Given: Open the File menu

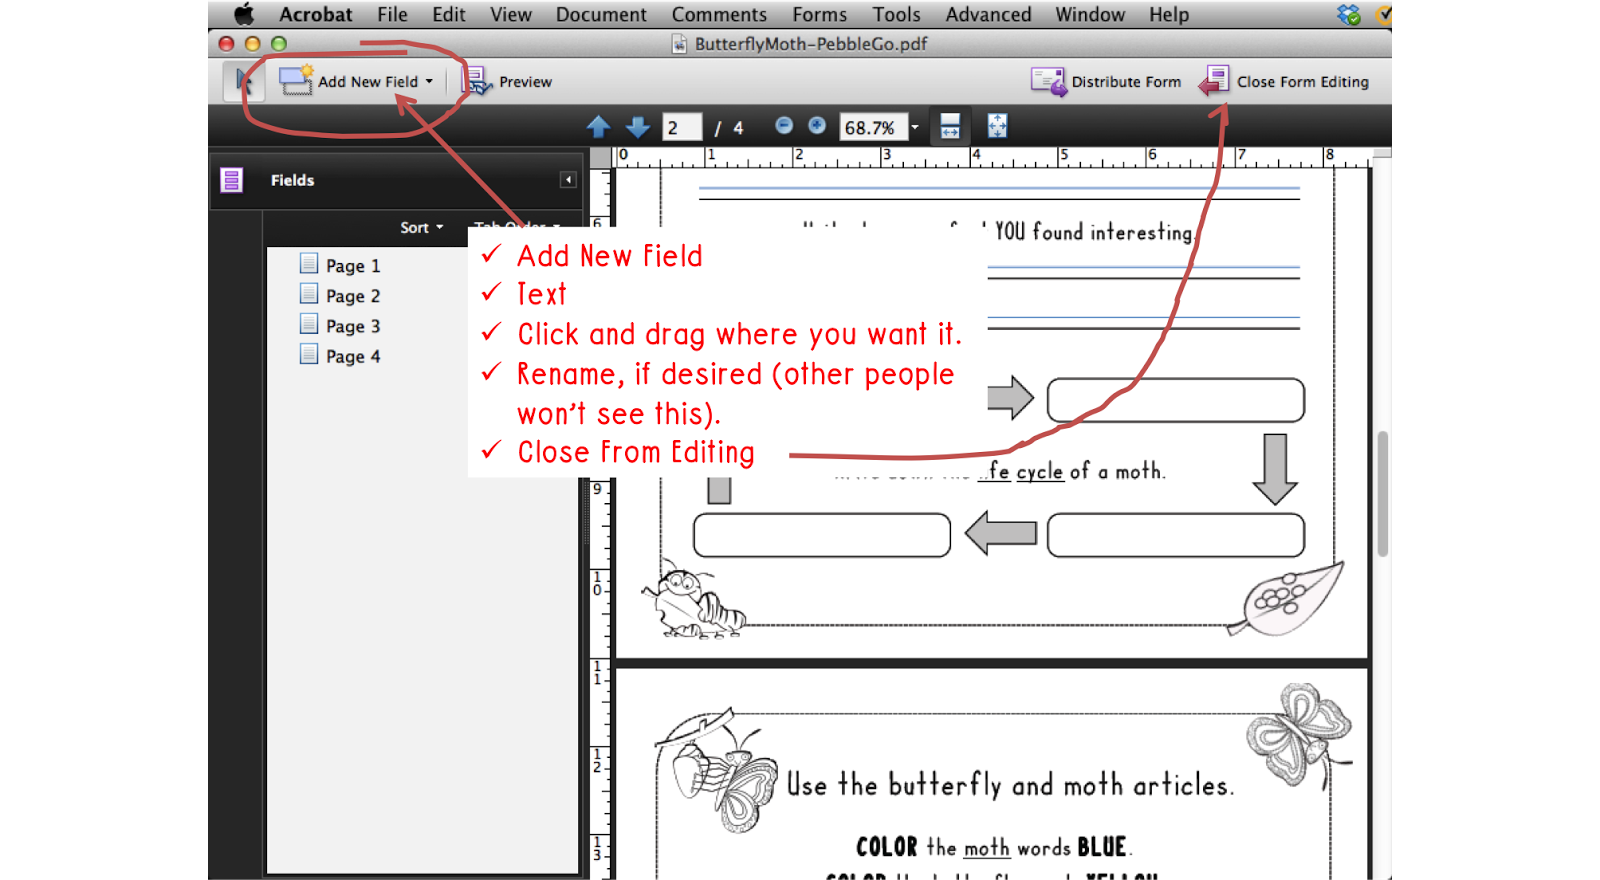Looking at the screenshot, I should [392, 14].
